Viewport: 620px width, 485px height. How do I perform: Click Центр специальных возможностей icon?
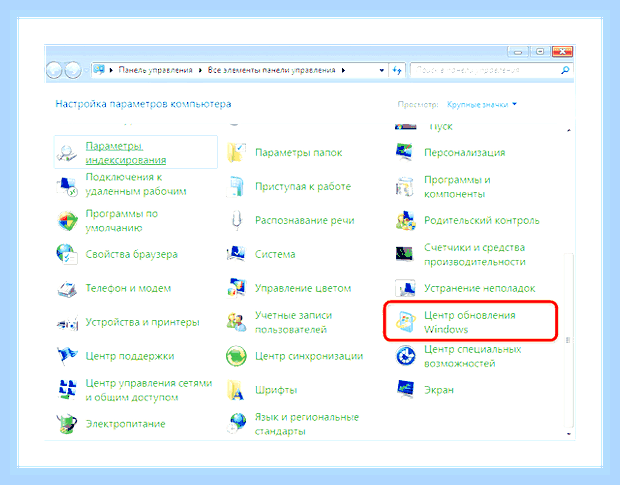[406, 356]
